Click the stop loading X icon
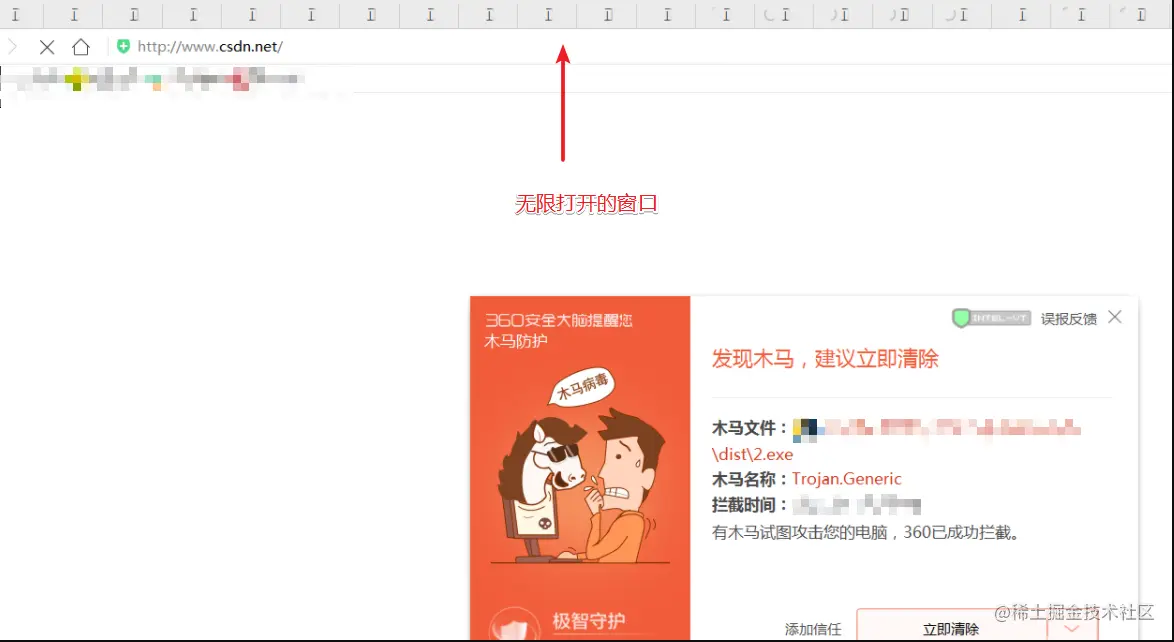The width and height of the screenshot is (1174, 642). [x=48, y=46]
